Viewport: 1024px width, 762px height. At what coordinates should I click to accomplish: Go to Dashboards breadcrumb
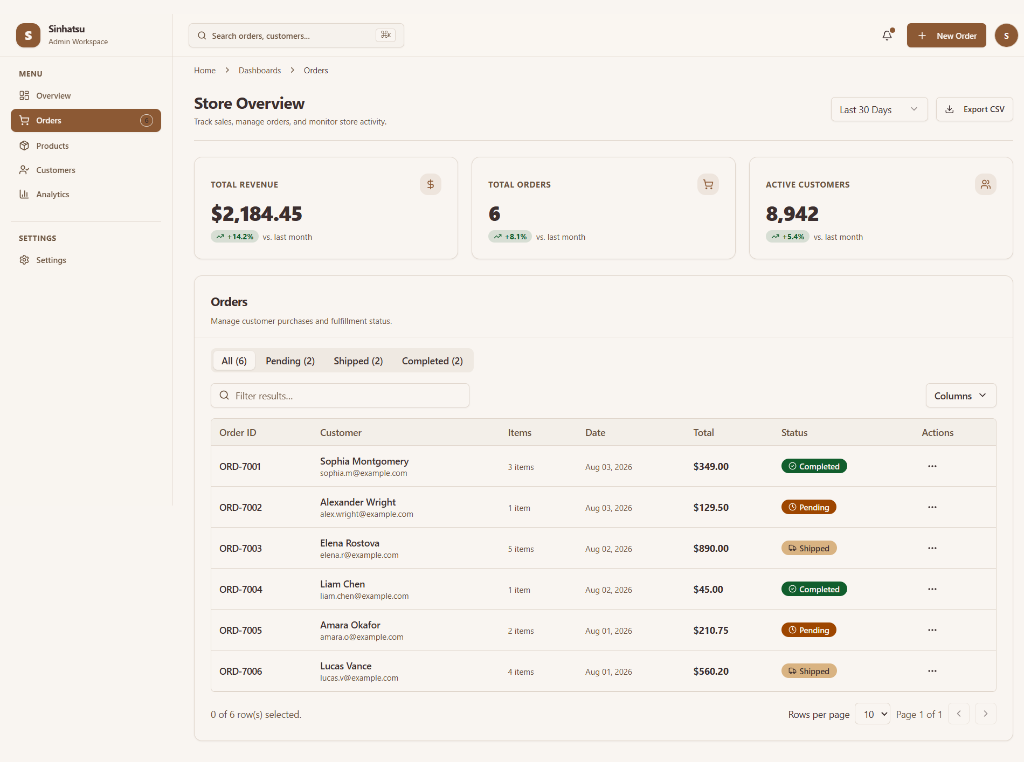(259, 70)
